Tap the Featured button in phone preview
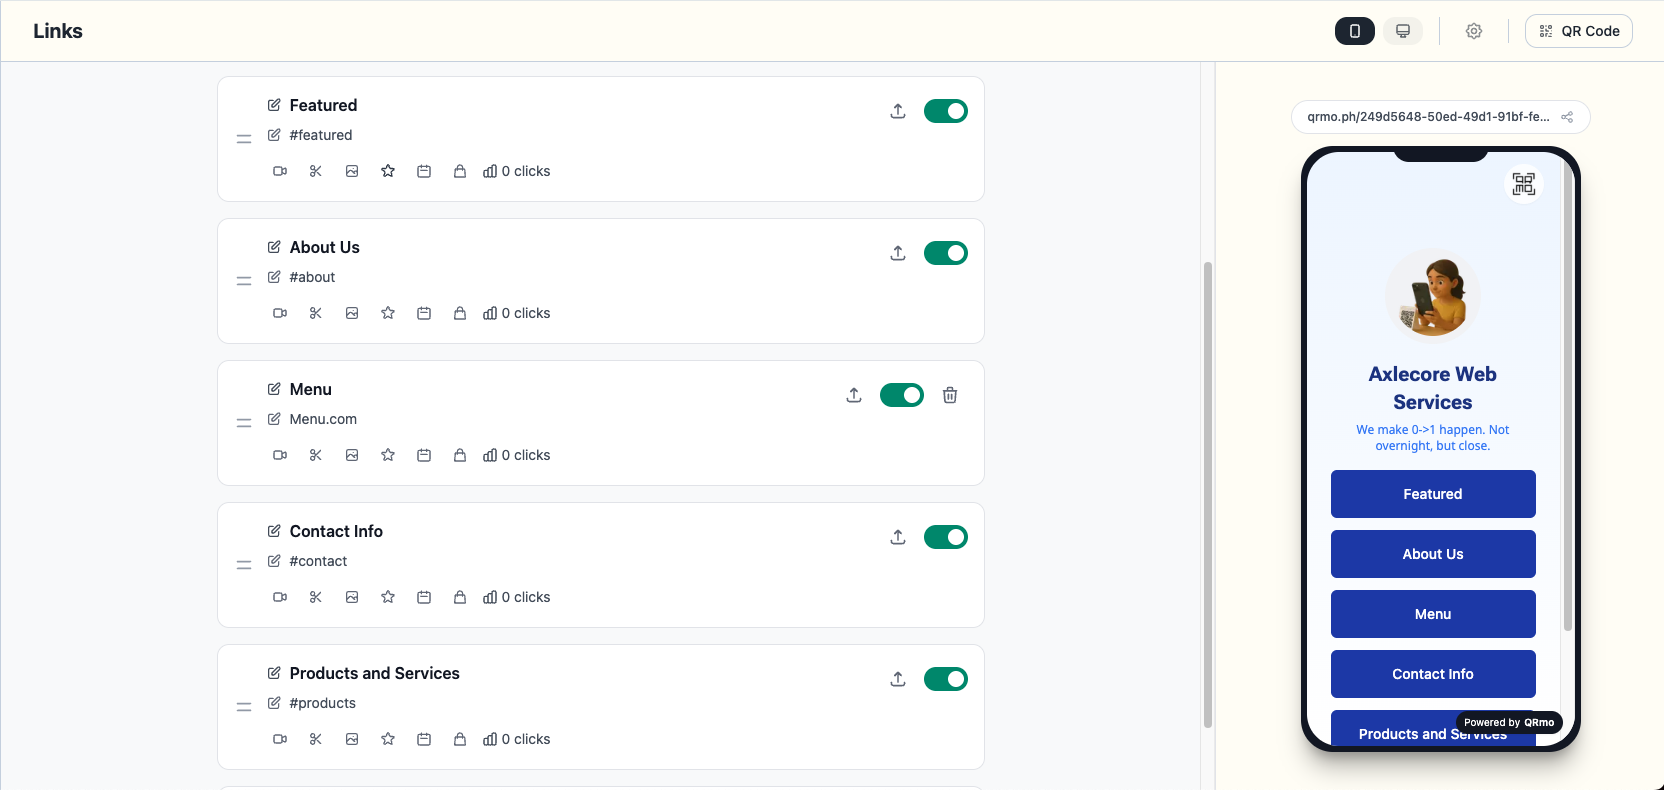 (x=1432, y=494)
